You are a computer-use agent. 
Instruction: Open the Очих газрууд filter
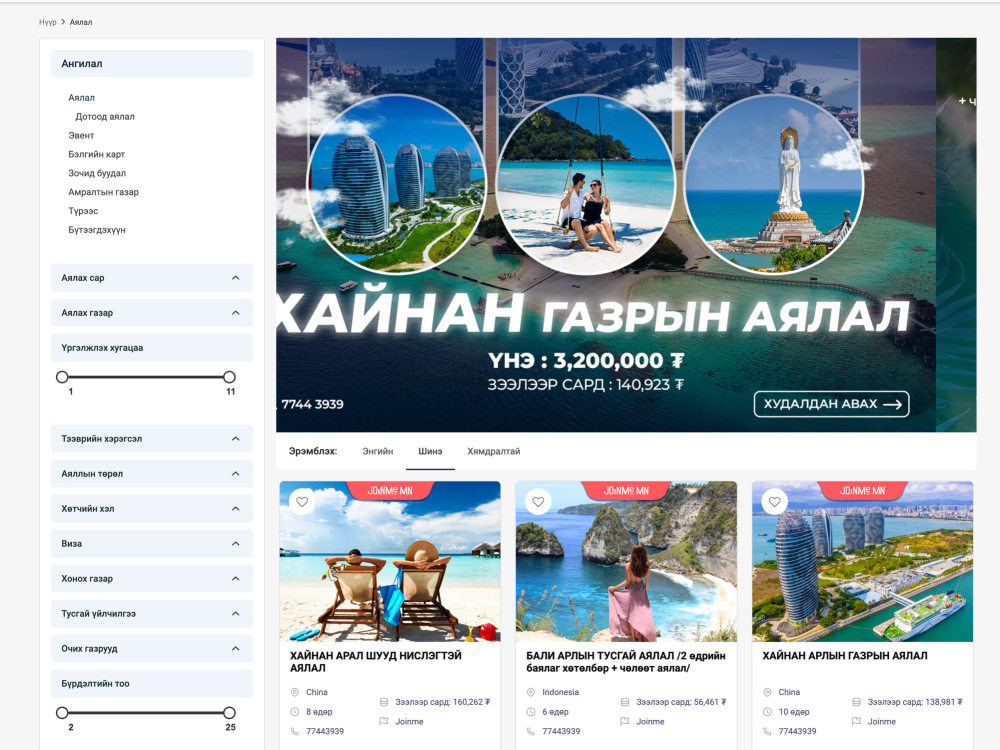pos(152,649)
